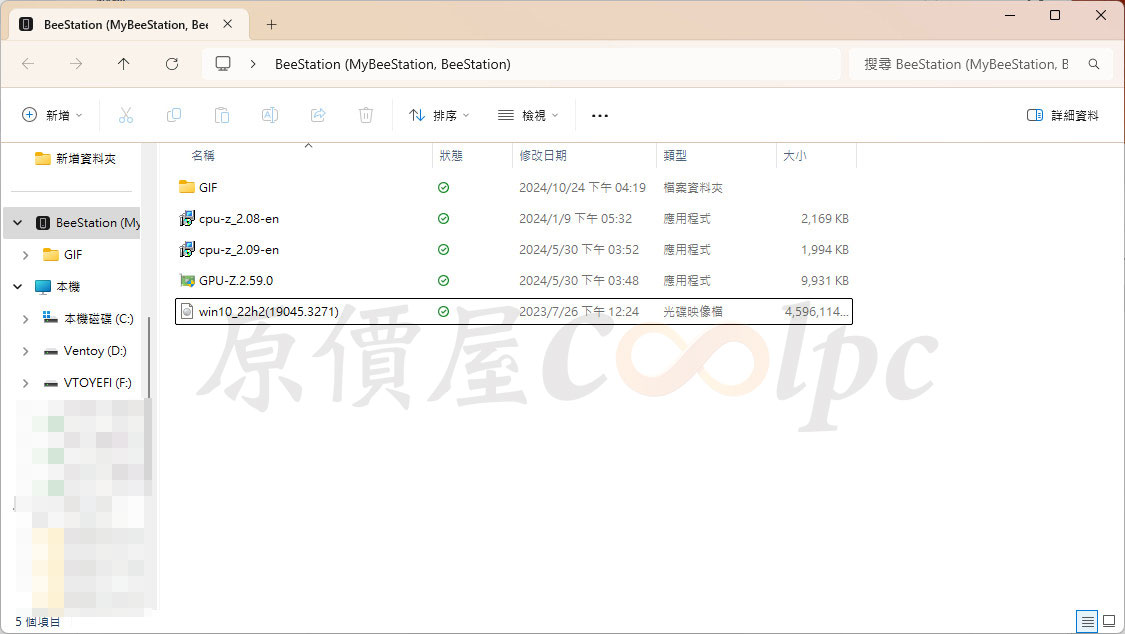Select BeeStation in navigation pane
Screen dimensions: 1125x634
(88, 222)
